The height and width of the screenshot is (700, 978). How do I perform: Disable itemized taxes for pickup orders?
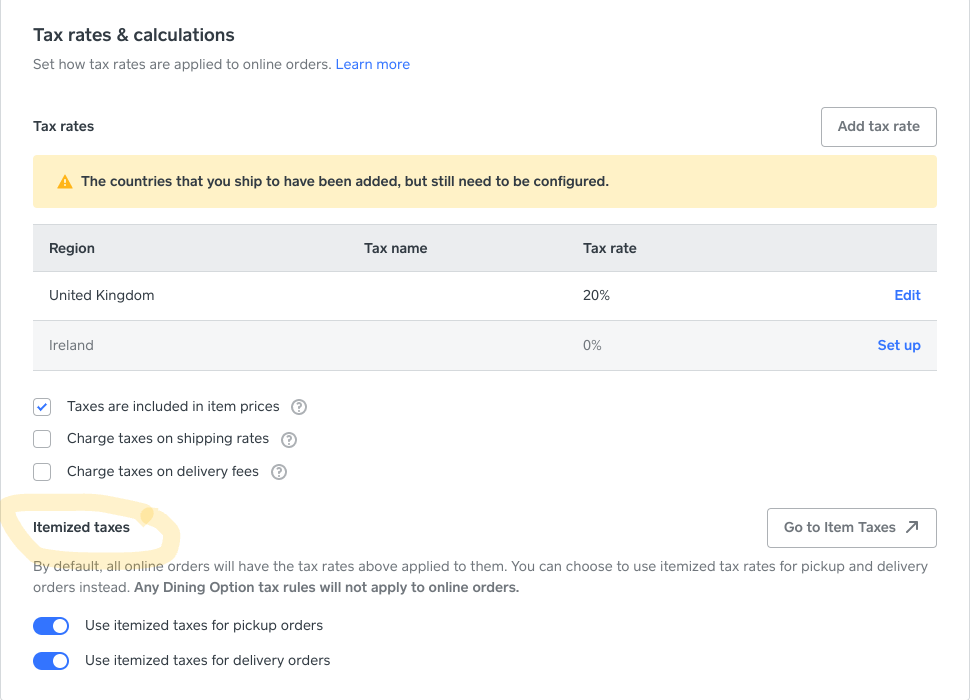51,626
